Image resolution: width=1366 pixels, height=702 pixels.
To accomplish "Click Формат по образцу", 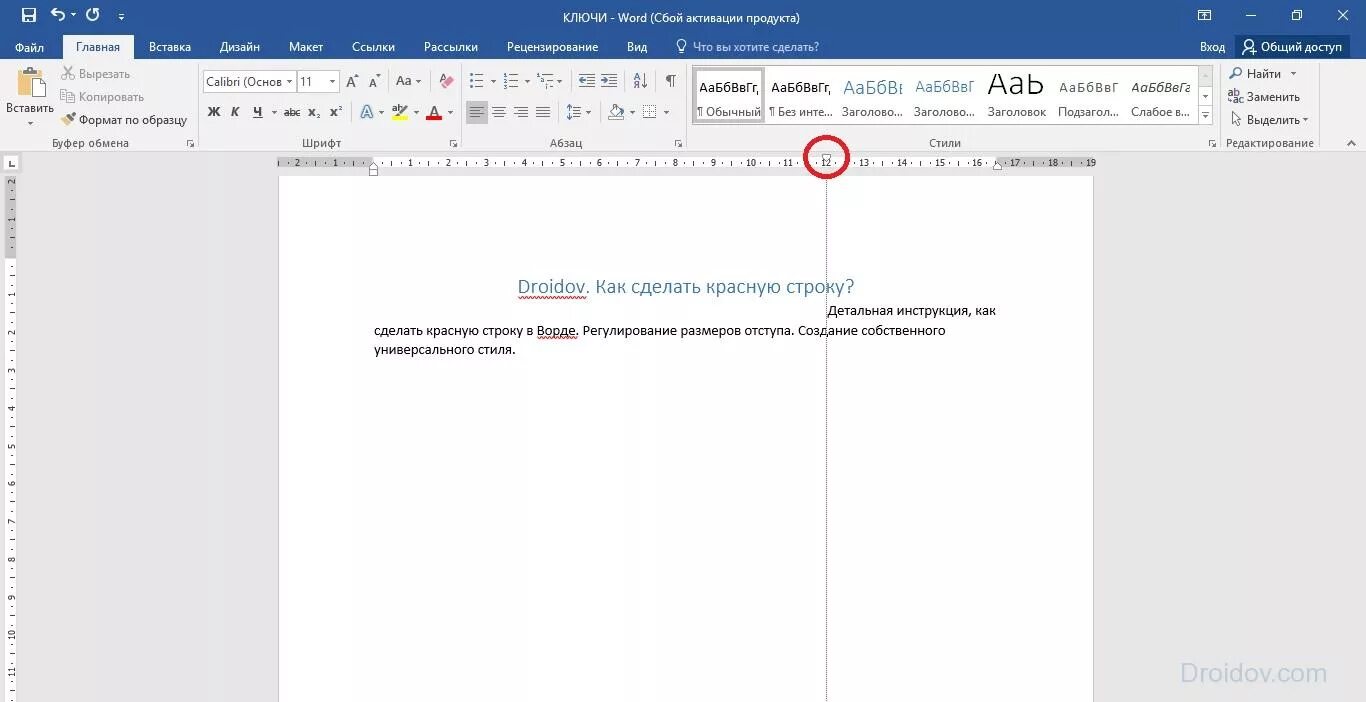I will point(124,120).
